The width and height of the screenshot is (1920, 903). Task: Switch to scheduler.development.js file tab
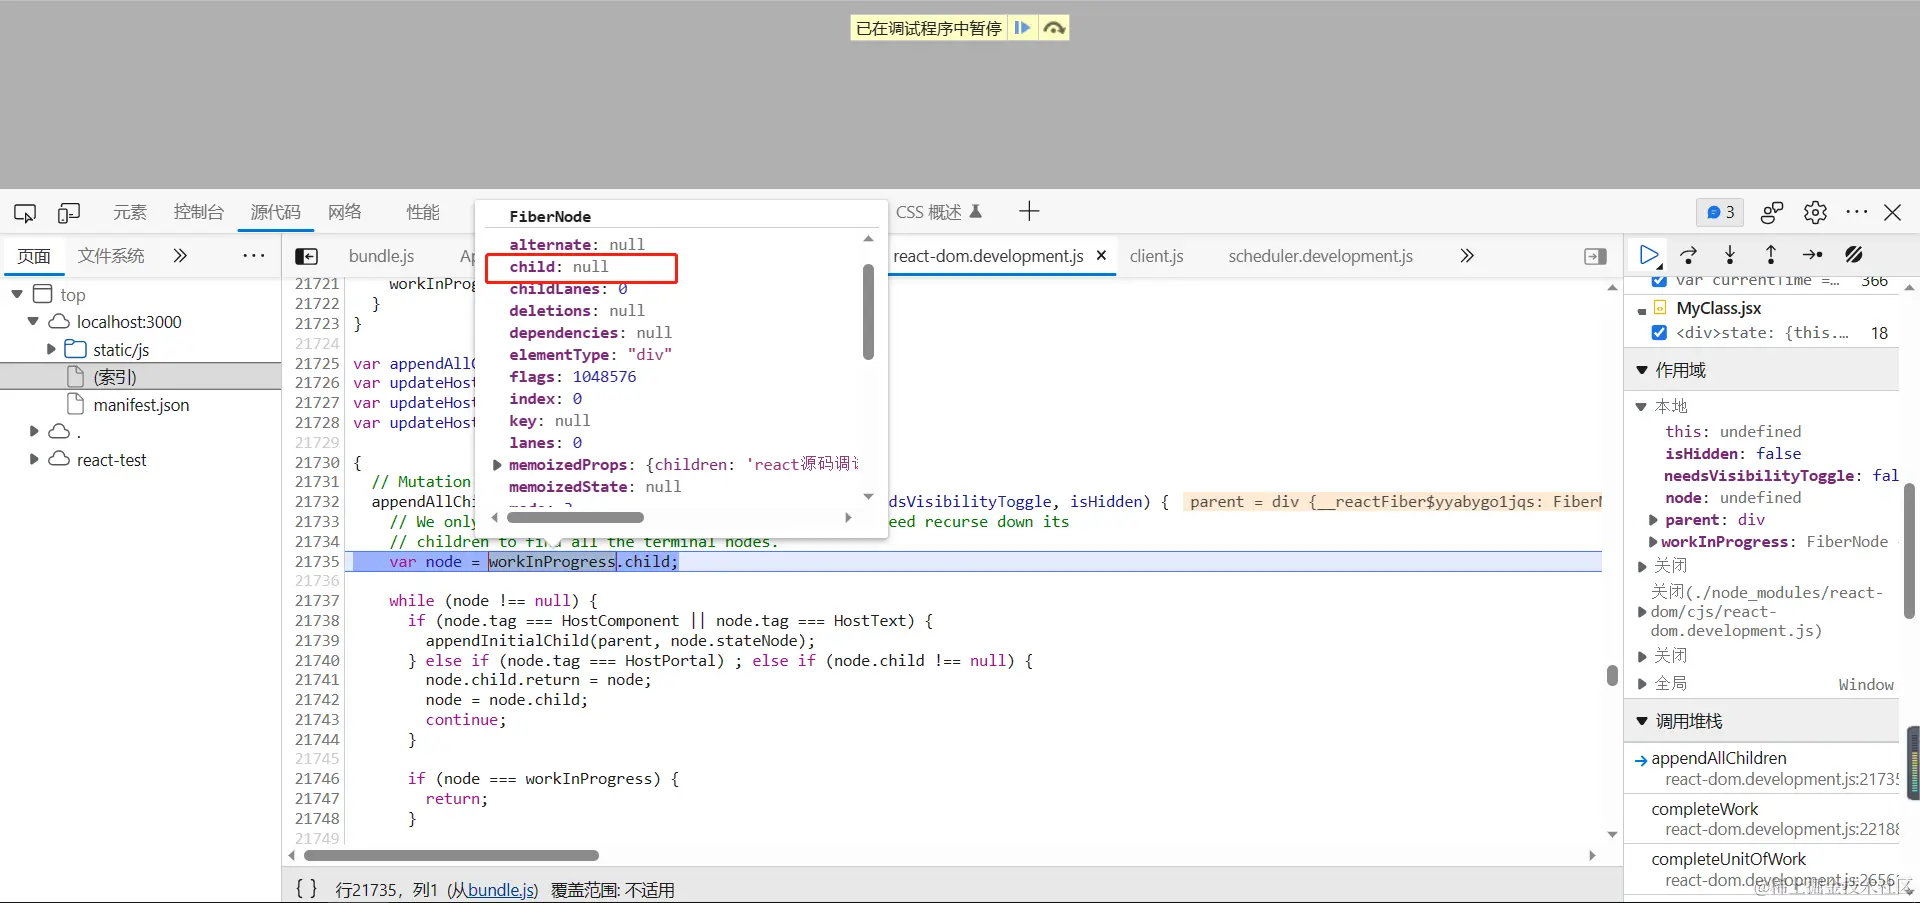pos(1321,256)
